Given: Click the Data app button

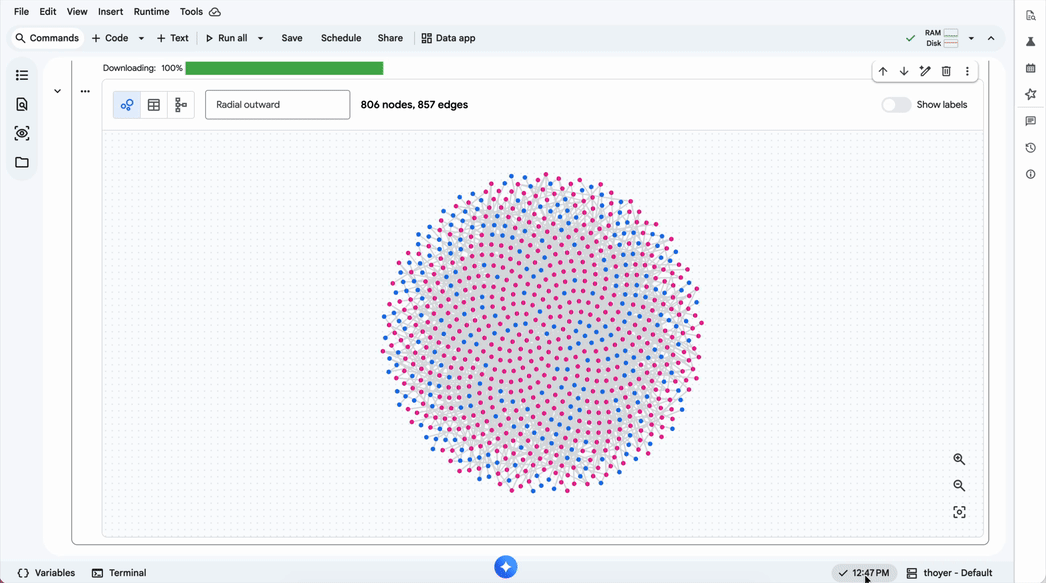Looking at the screenshot, I should pos(448,38).
